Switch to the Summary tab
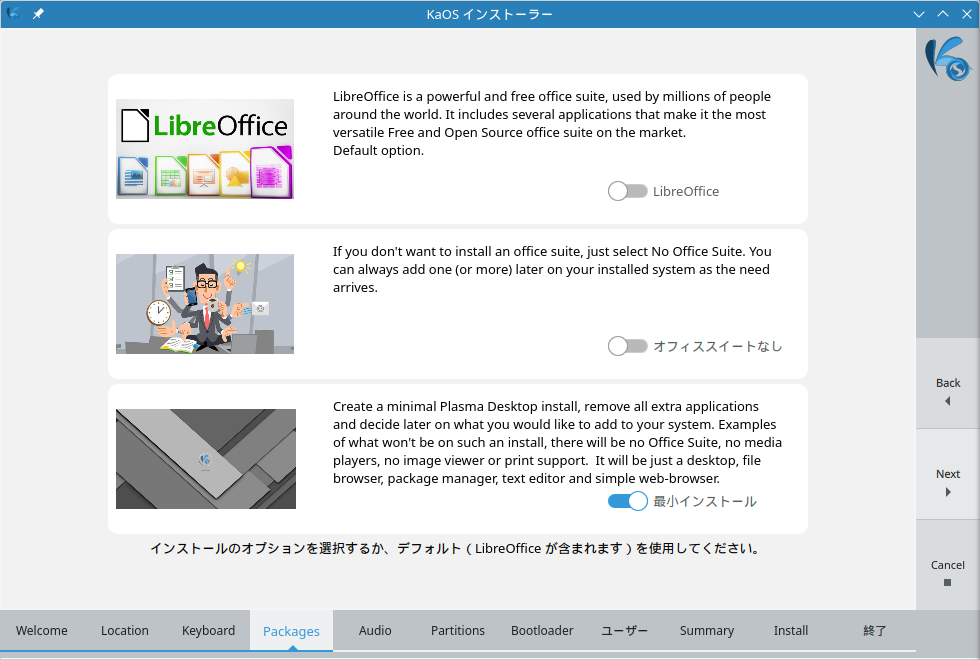The height and width of the screenshot is (660, 980). click(x=707, y=631)
